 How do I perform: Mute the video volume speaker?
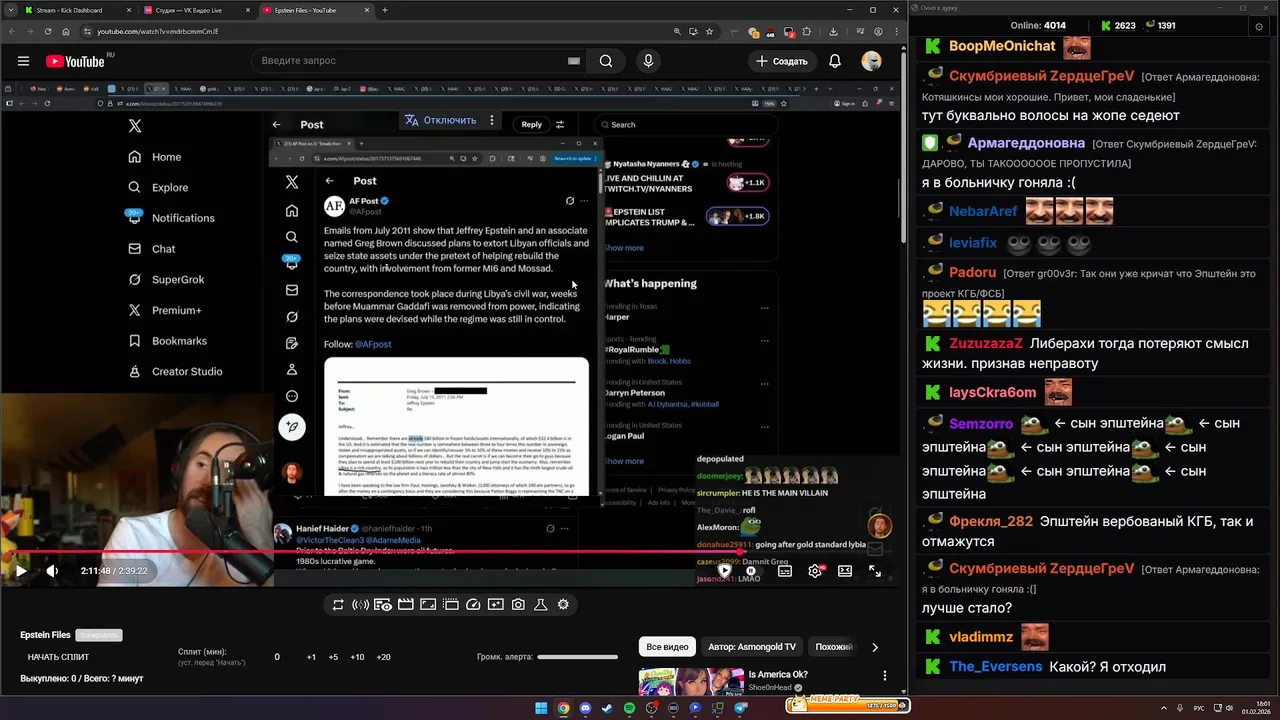52,571
